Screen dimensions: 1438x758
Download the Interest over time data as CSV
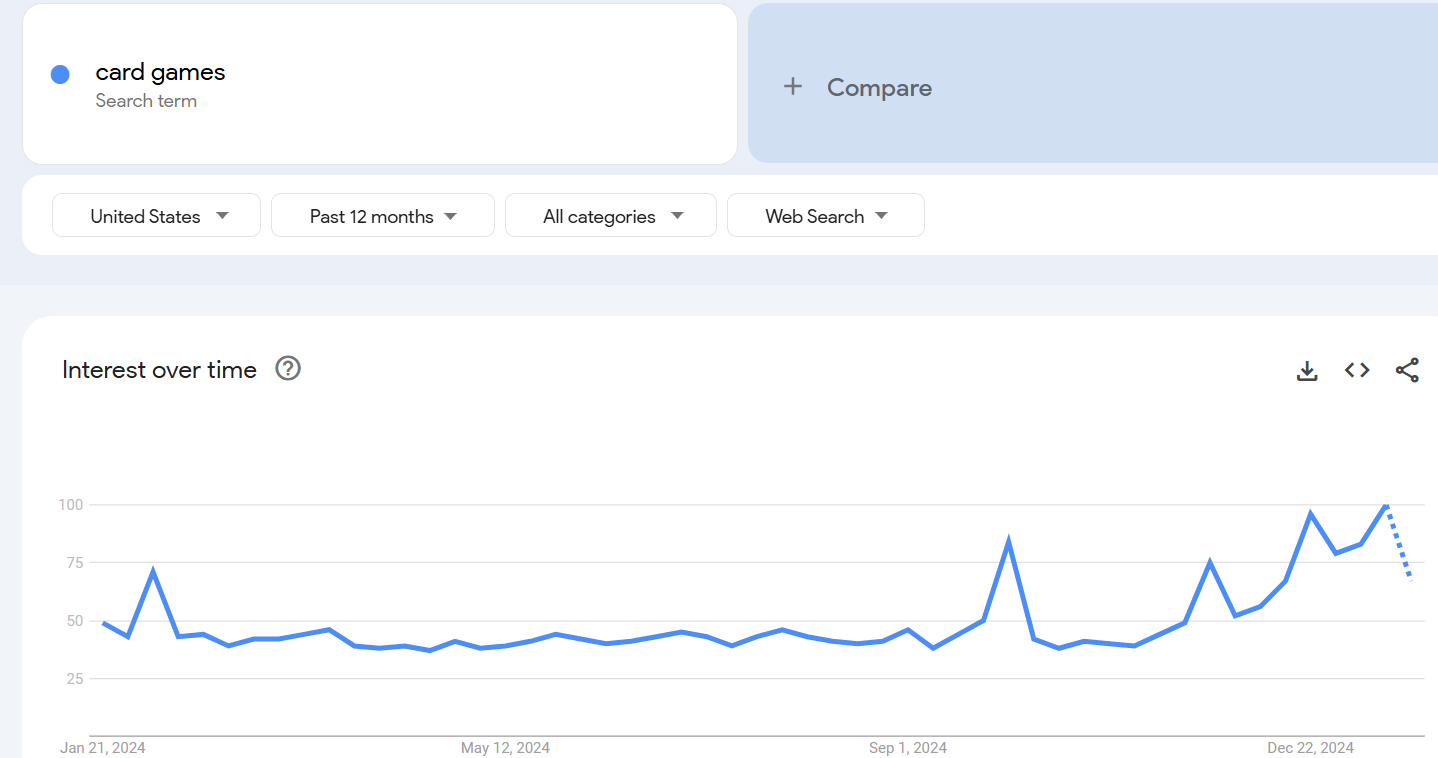pos(1306,370)
